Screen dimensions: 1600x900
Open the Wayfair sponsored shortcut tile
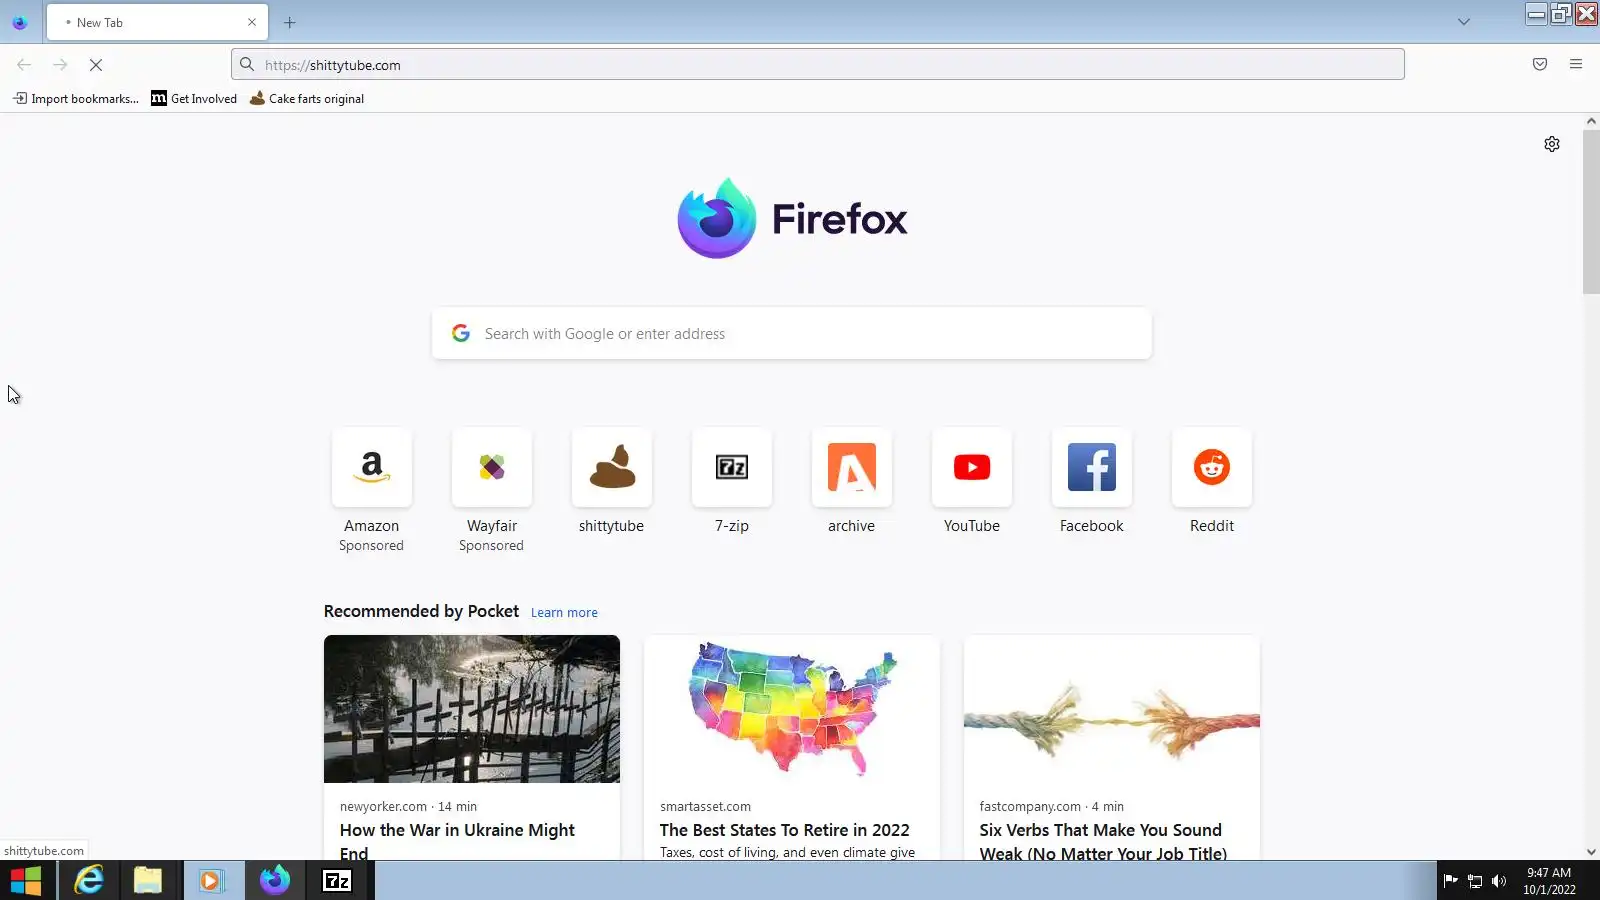pyautogui.click(x=491, y=467)
